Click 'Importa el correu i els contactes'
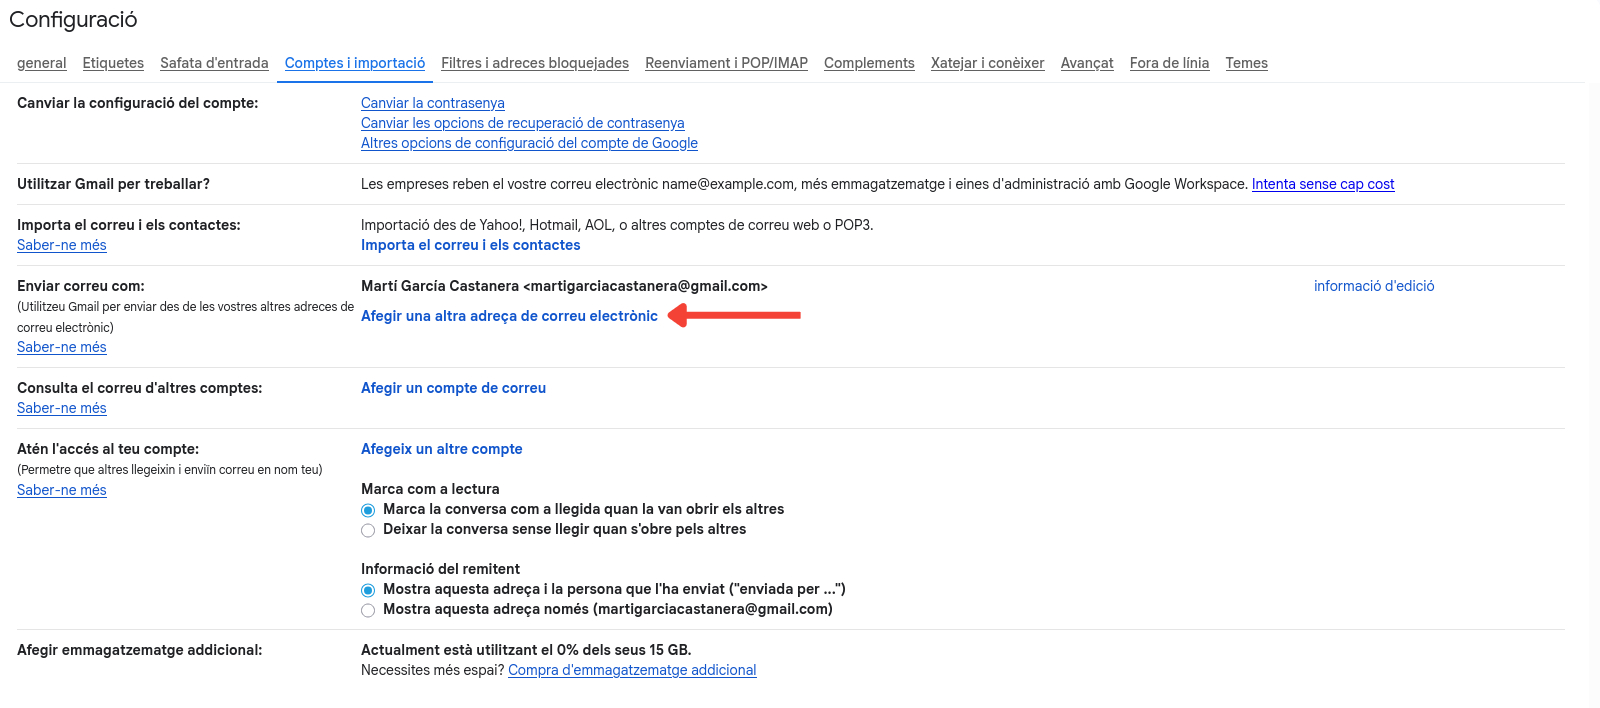 pos(470,245)
